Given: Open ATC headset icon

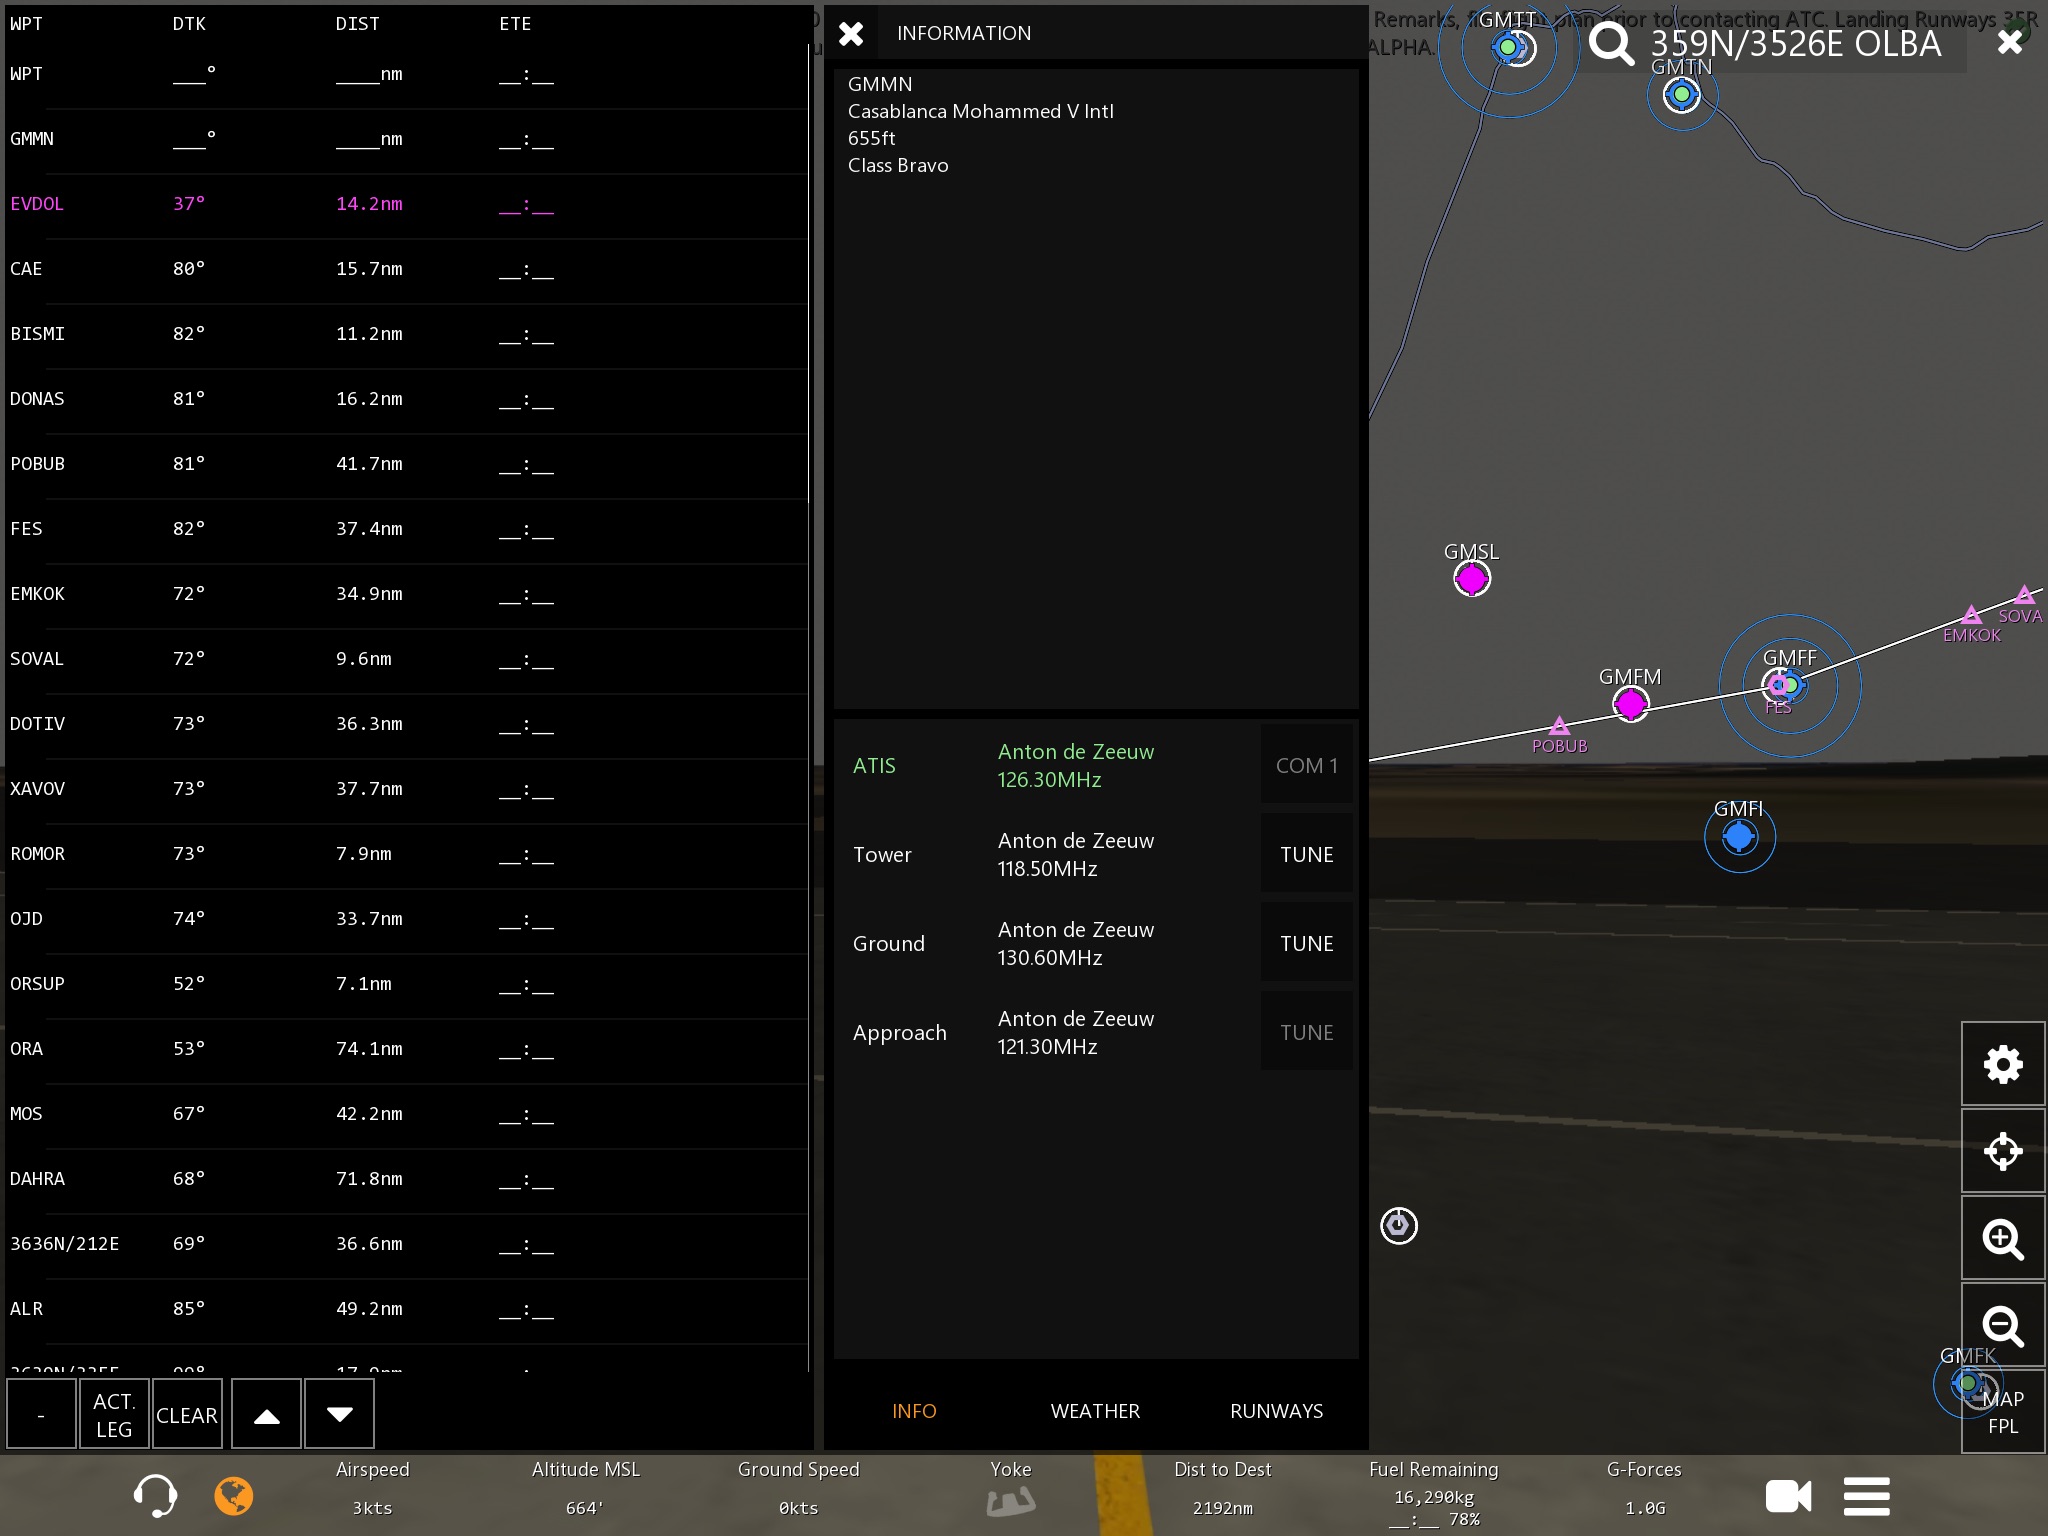Looking at the screenshot, I should (x=155, y=1496).
